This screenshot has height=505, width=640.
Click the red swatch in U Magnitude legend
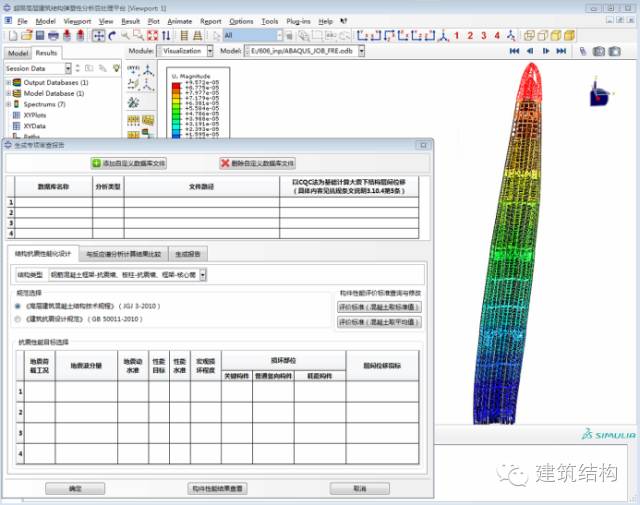click(x=176, y=86)
